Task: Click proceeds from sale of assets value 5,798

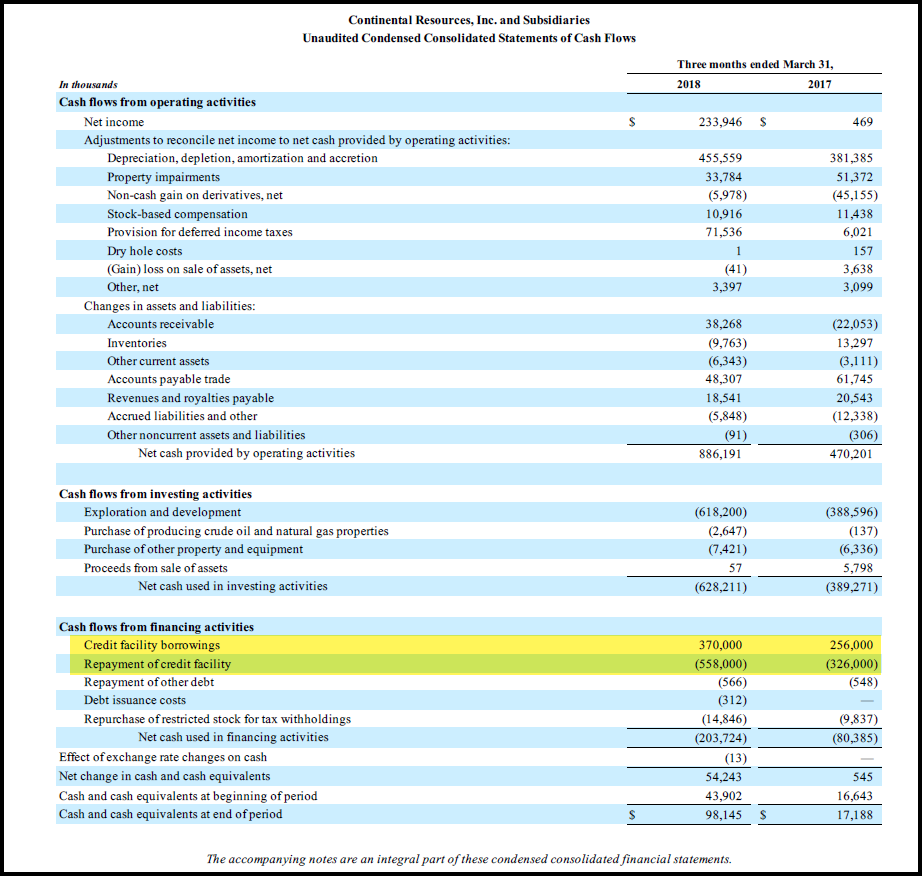Action: [858, 568]
